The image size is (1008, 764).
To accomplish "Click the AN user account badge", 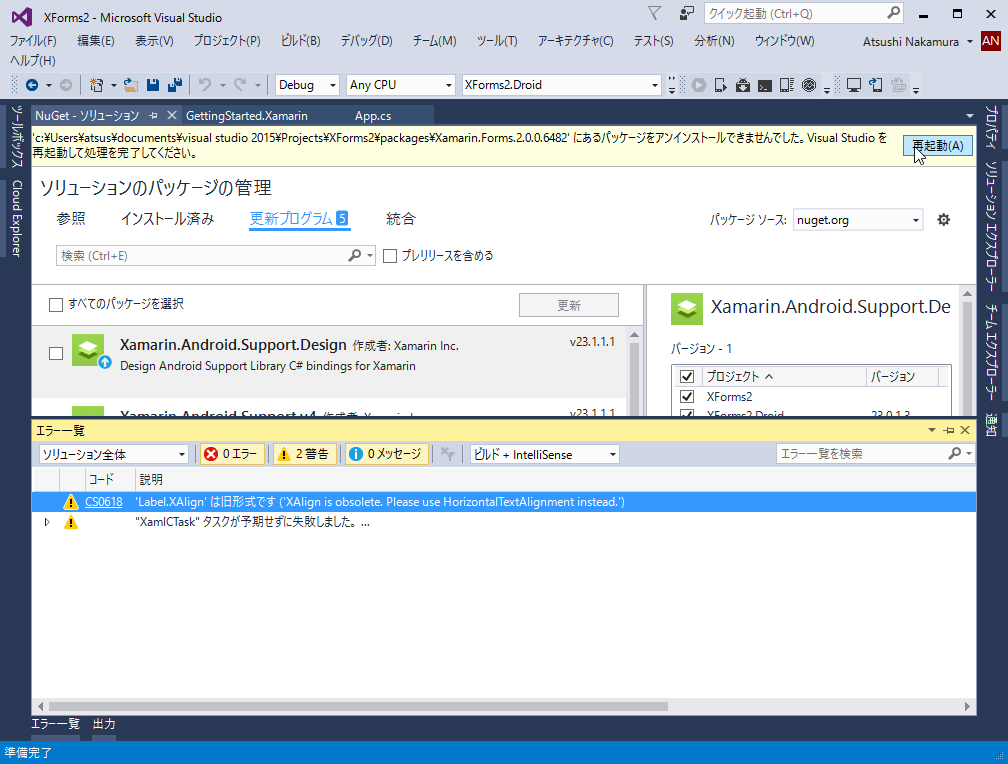I will pyautogui.click(x=991, y=41).
